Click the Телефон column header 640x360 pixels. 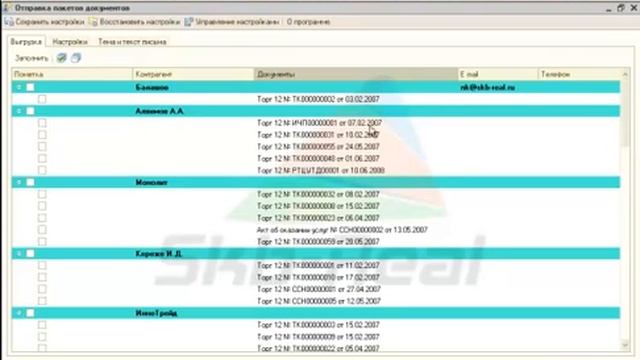coord(579,74)
